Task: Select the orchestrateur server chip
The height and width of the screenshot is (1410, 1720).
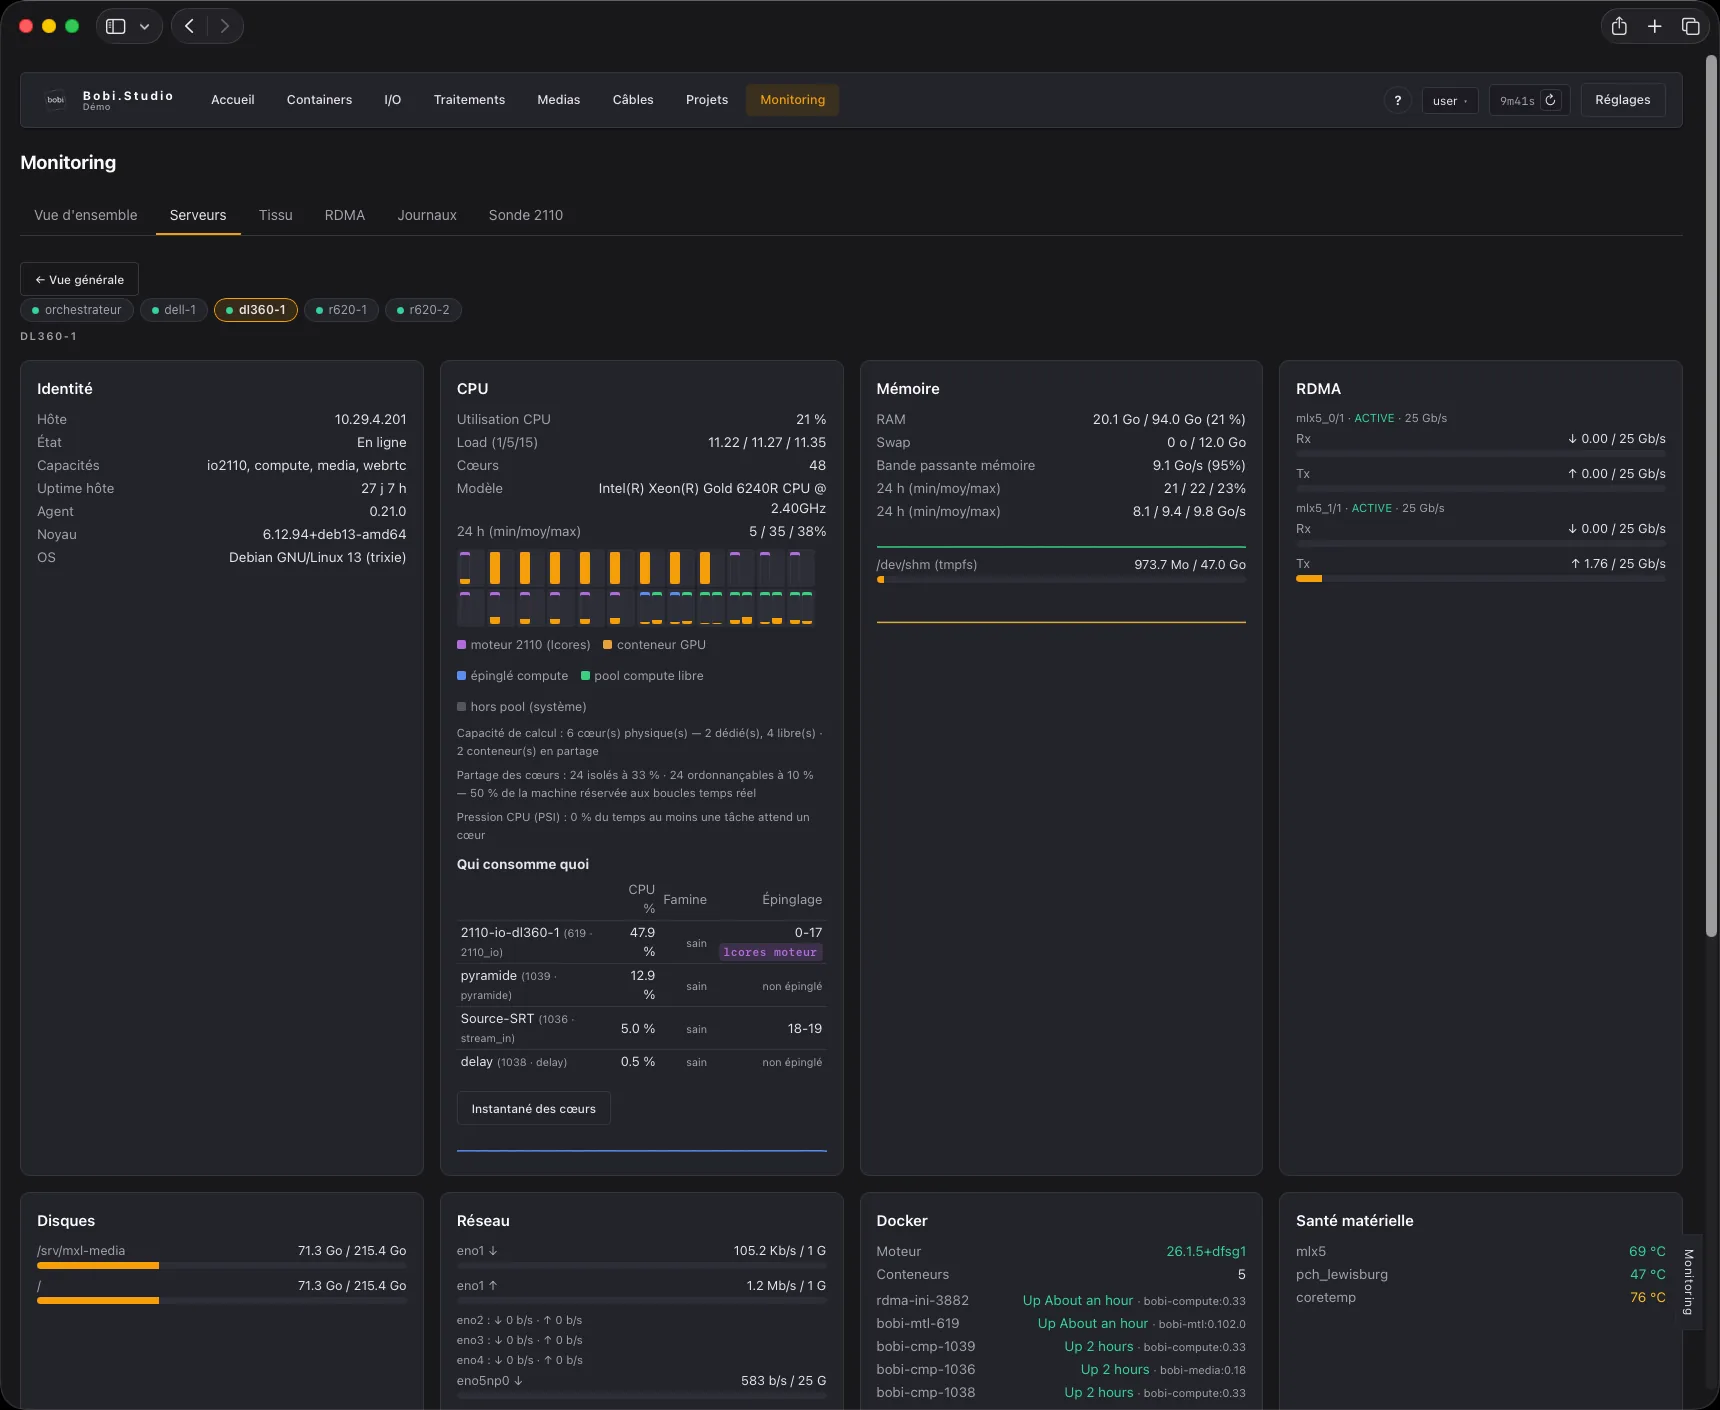Action: pyautogui.click(x=77, y=310)
